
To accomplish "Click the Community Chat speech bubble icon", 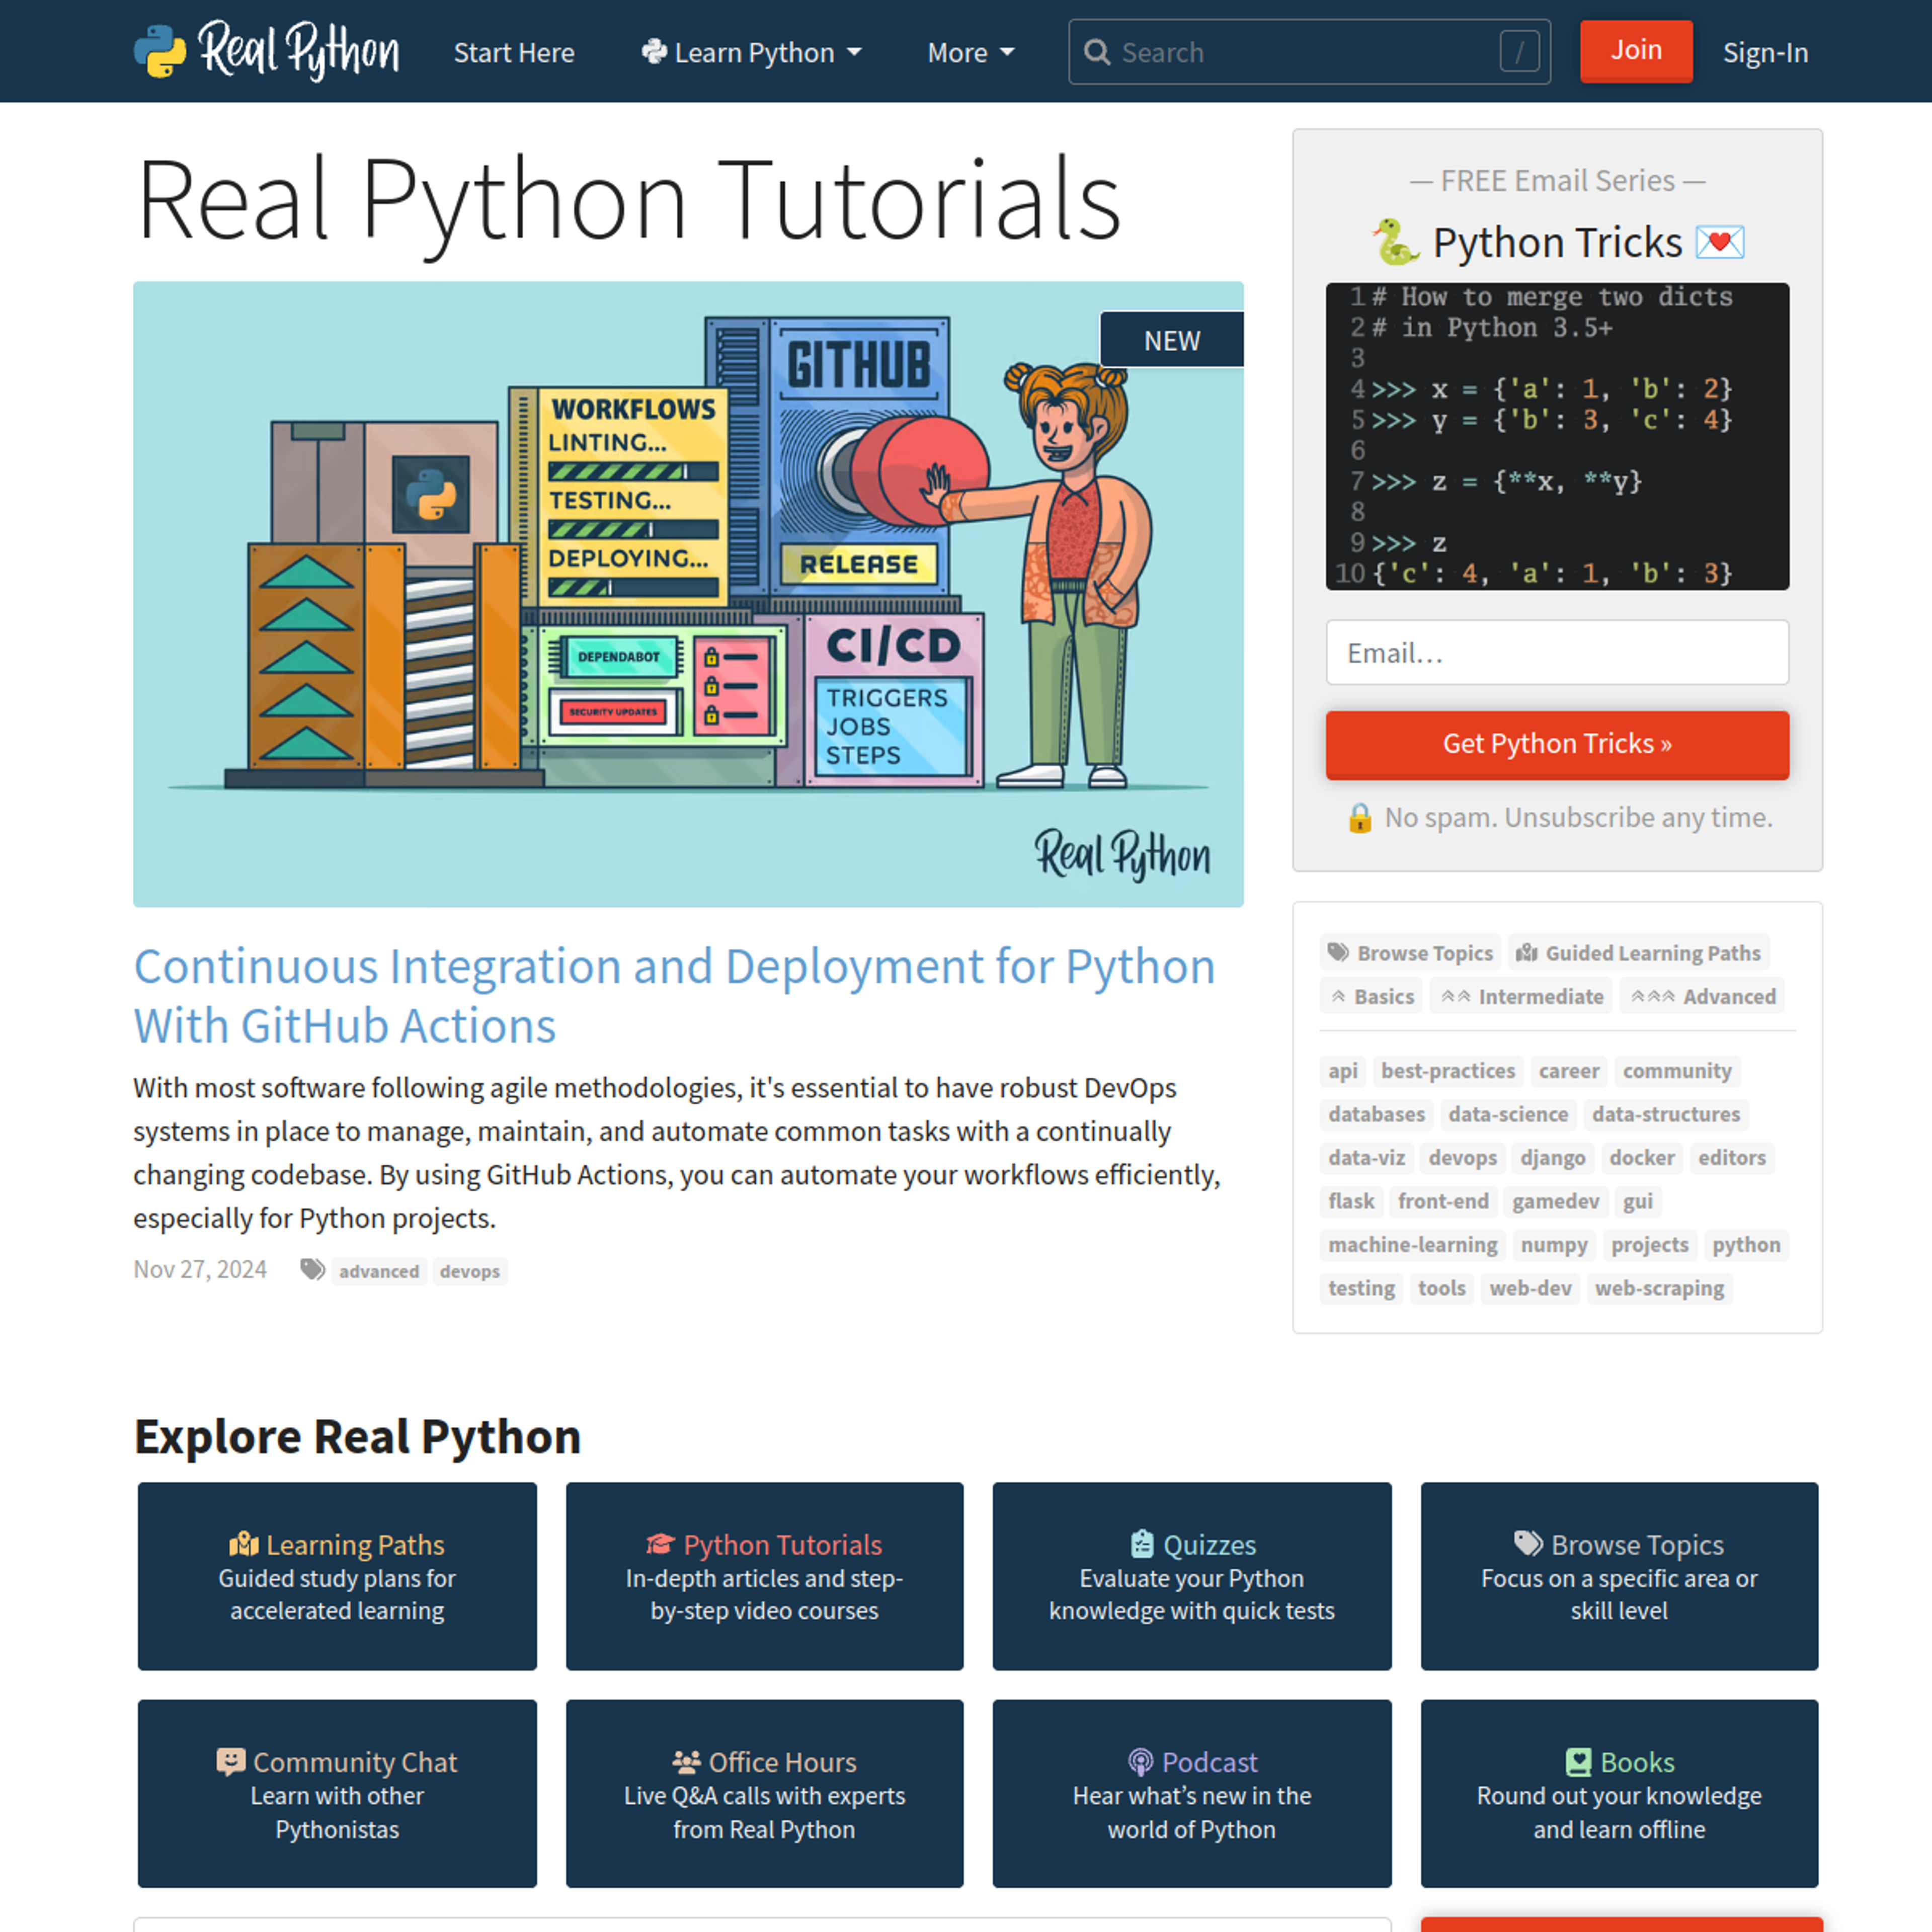I will pyautogui.click(x=231, y=1762).
